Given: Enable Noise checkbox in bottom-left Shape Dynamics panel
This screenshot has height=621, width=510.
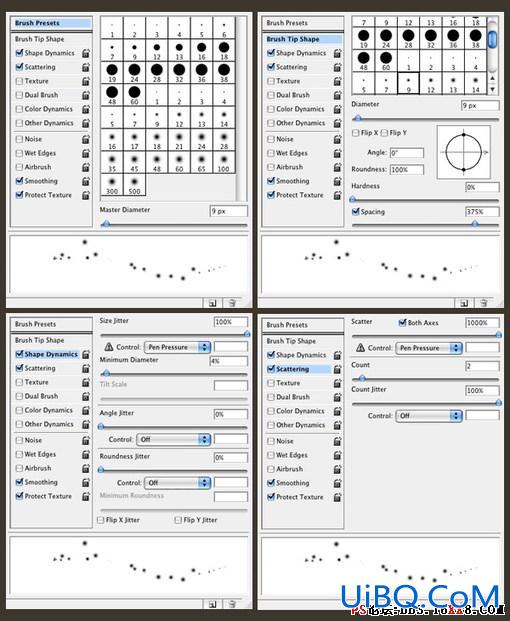Looking at the screenshot, I should (19, 440).
